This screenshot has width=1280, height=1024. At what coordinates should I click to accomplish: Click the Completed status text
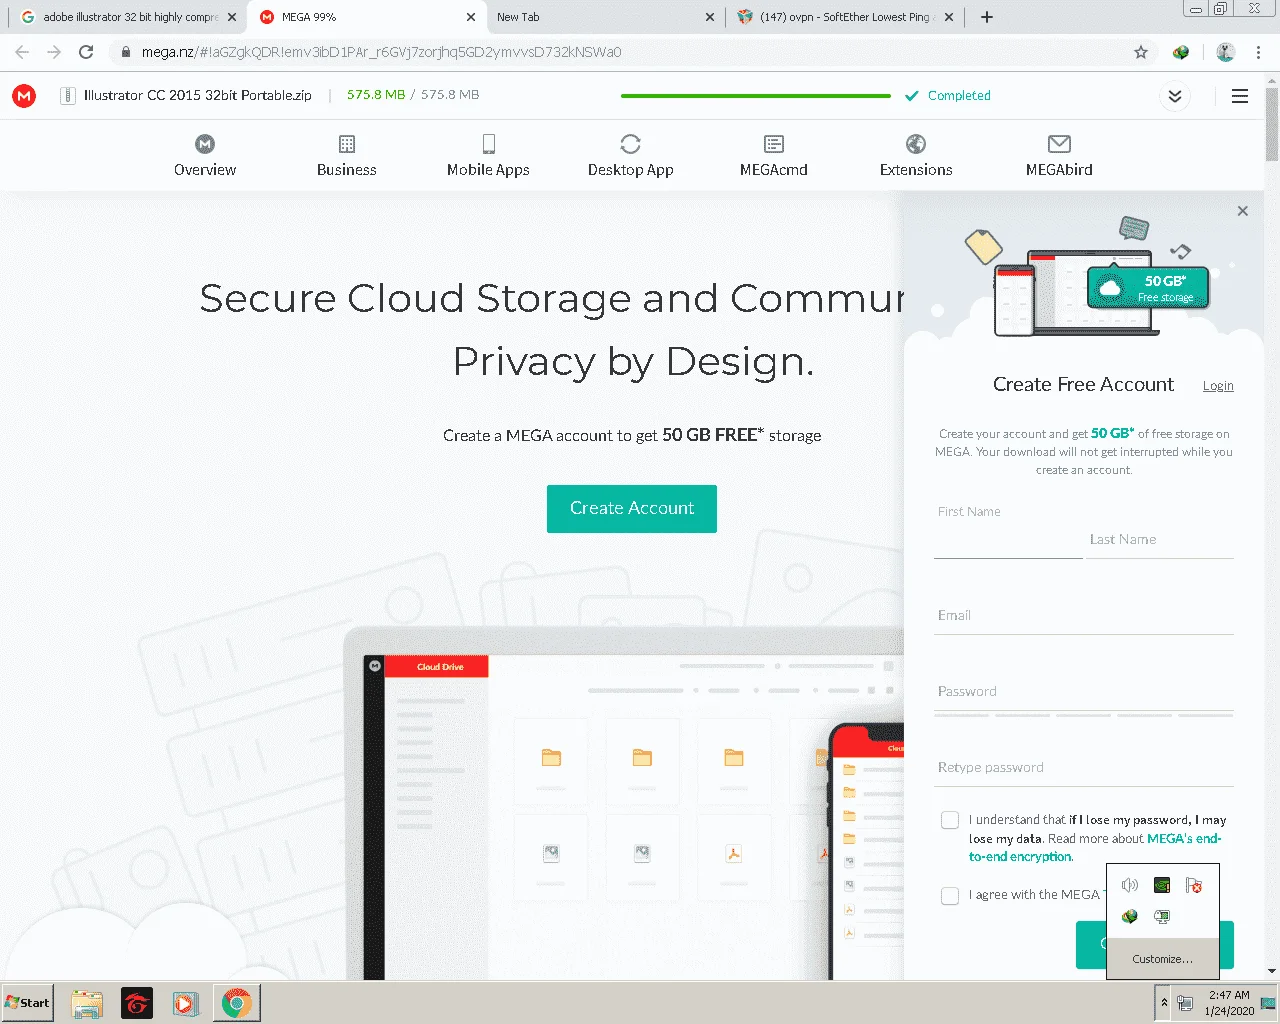point(959,96)
